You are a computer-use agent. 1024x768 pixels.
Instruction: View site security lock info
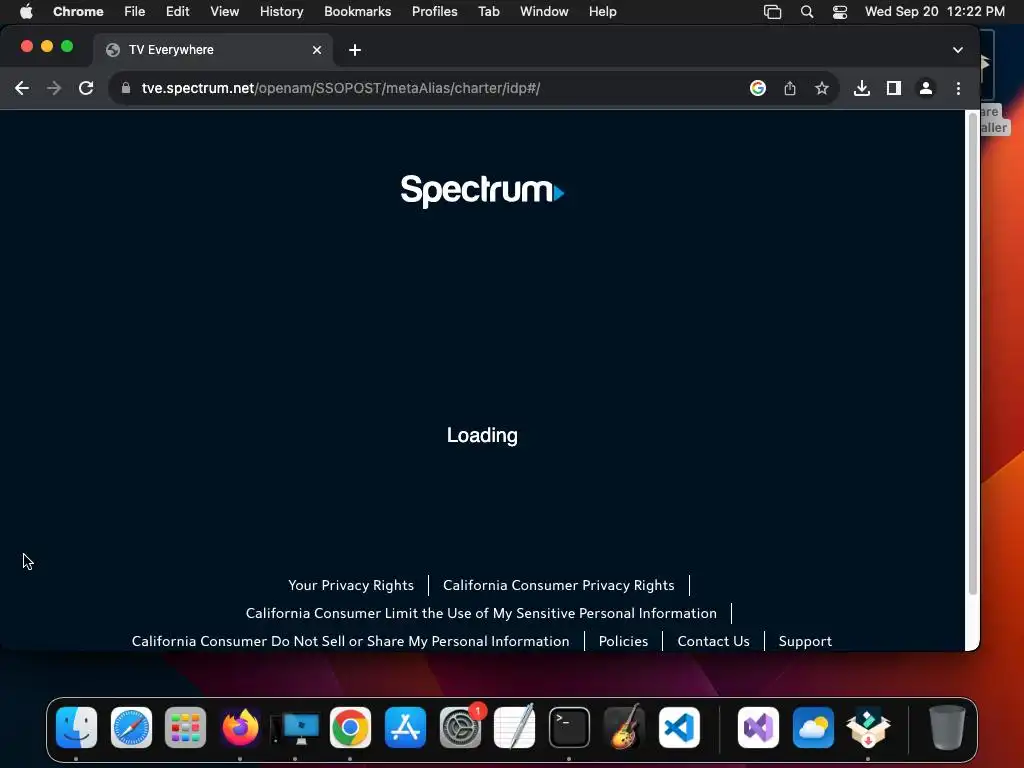(x=126, y=88)
